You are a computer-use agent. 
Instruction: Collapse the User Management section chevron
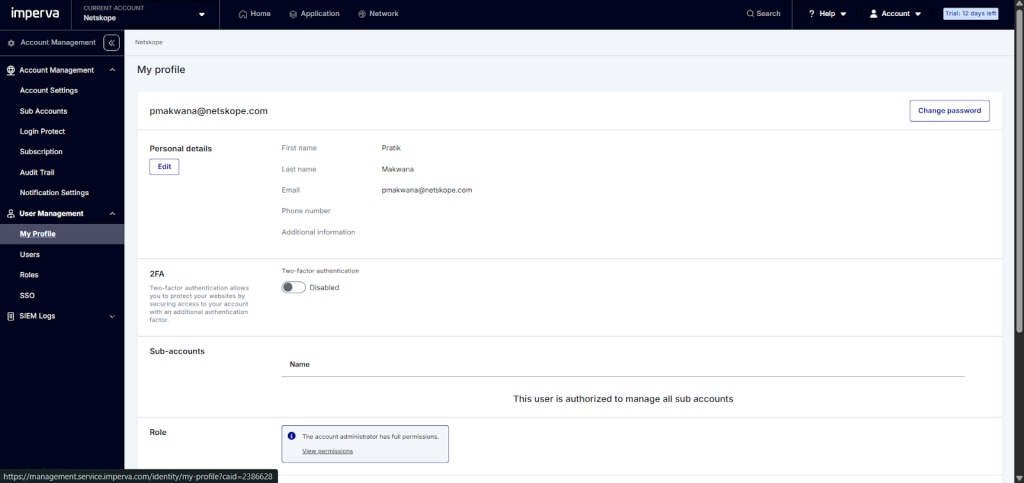point(112,213)
